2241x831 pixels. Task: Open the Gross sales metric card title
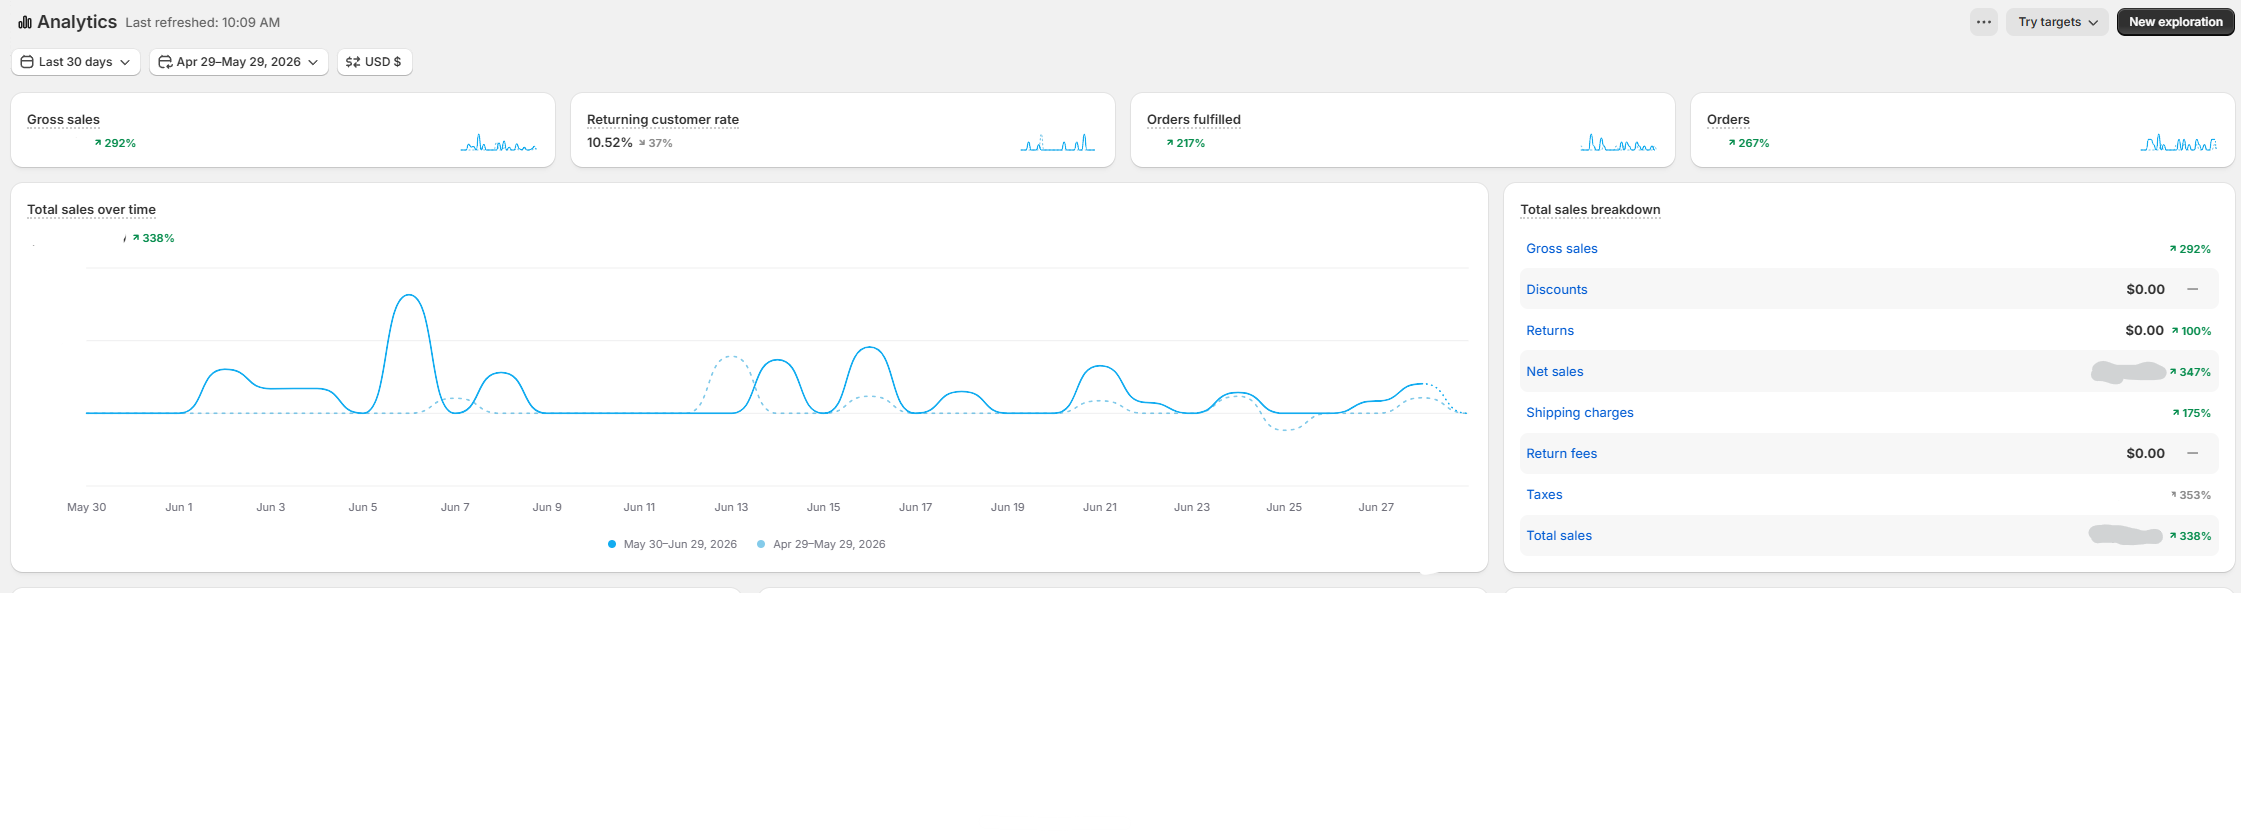point(63,120)
